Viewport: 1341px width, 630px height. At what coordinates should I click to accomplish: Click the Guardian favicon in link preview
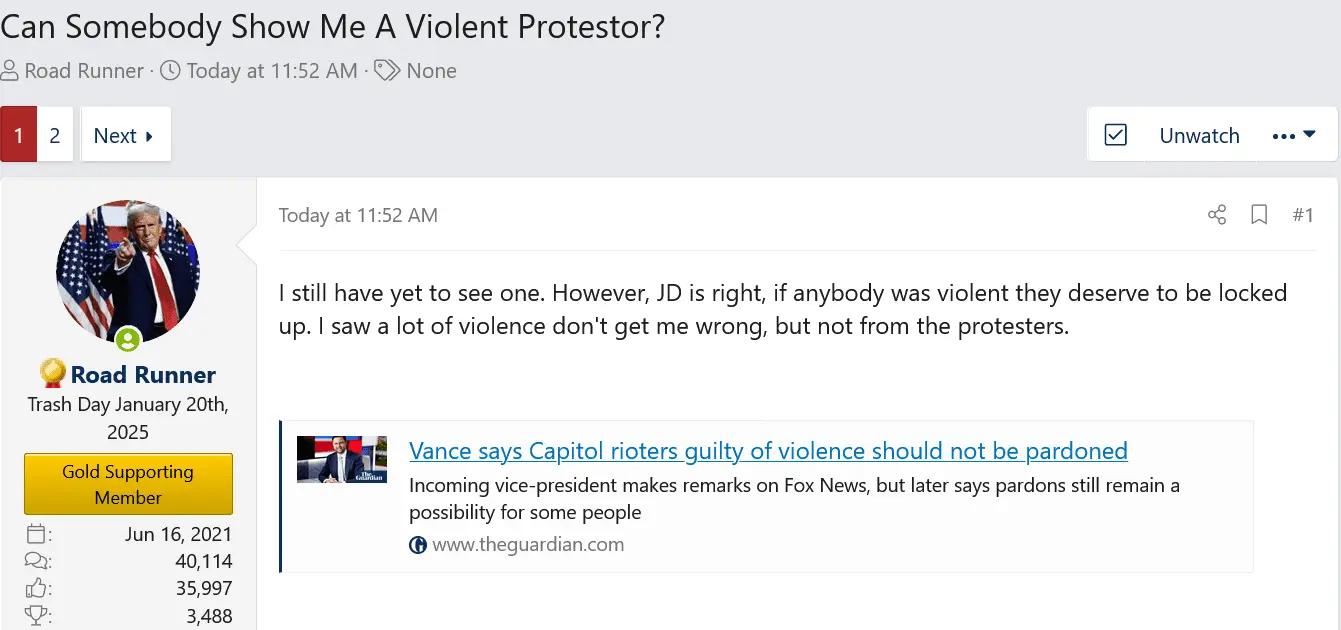(418, 545)
